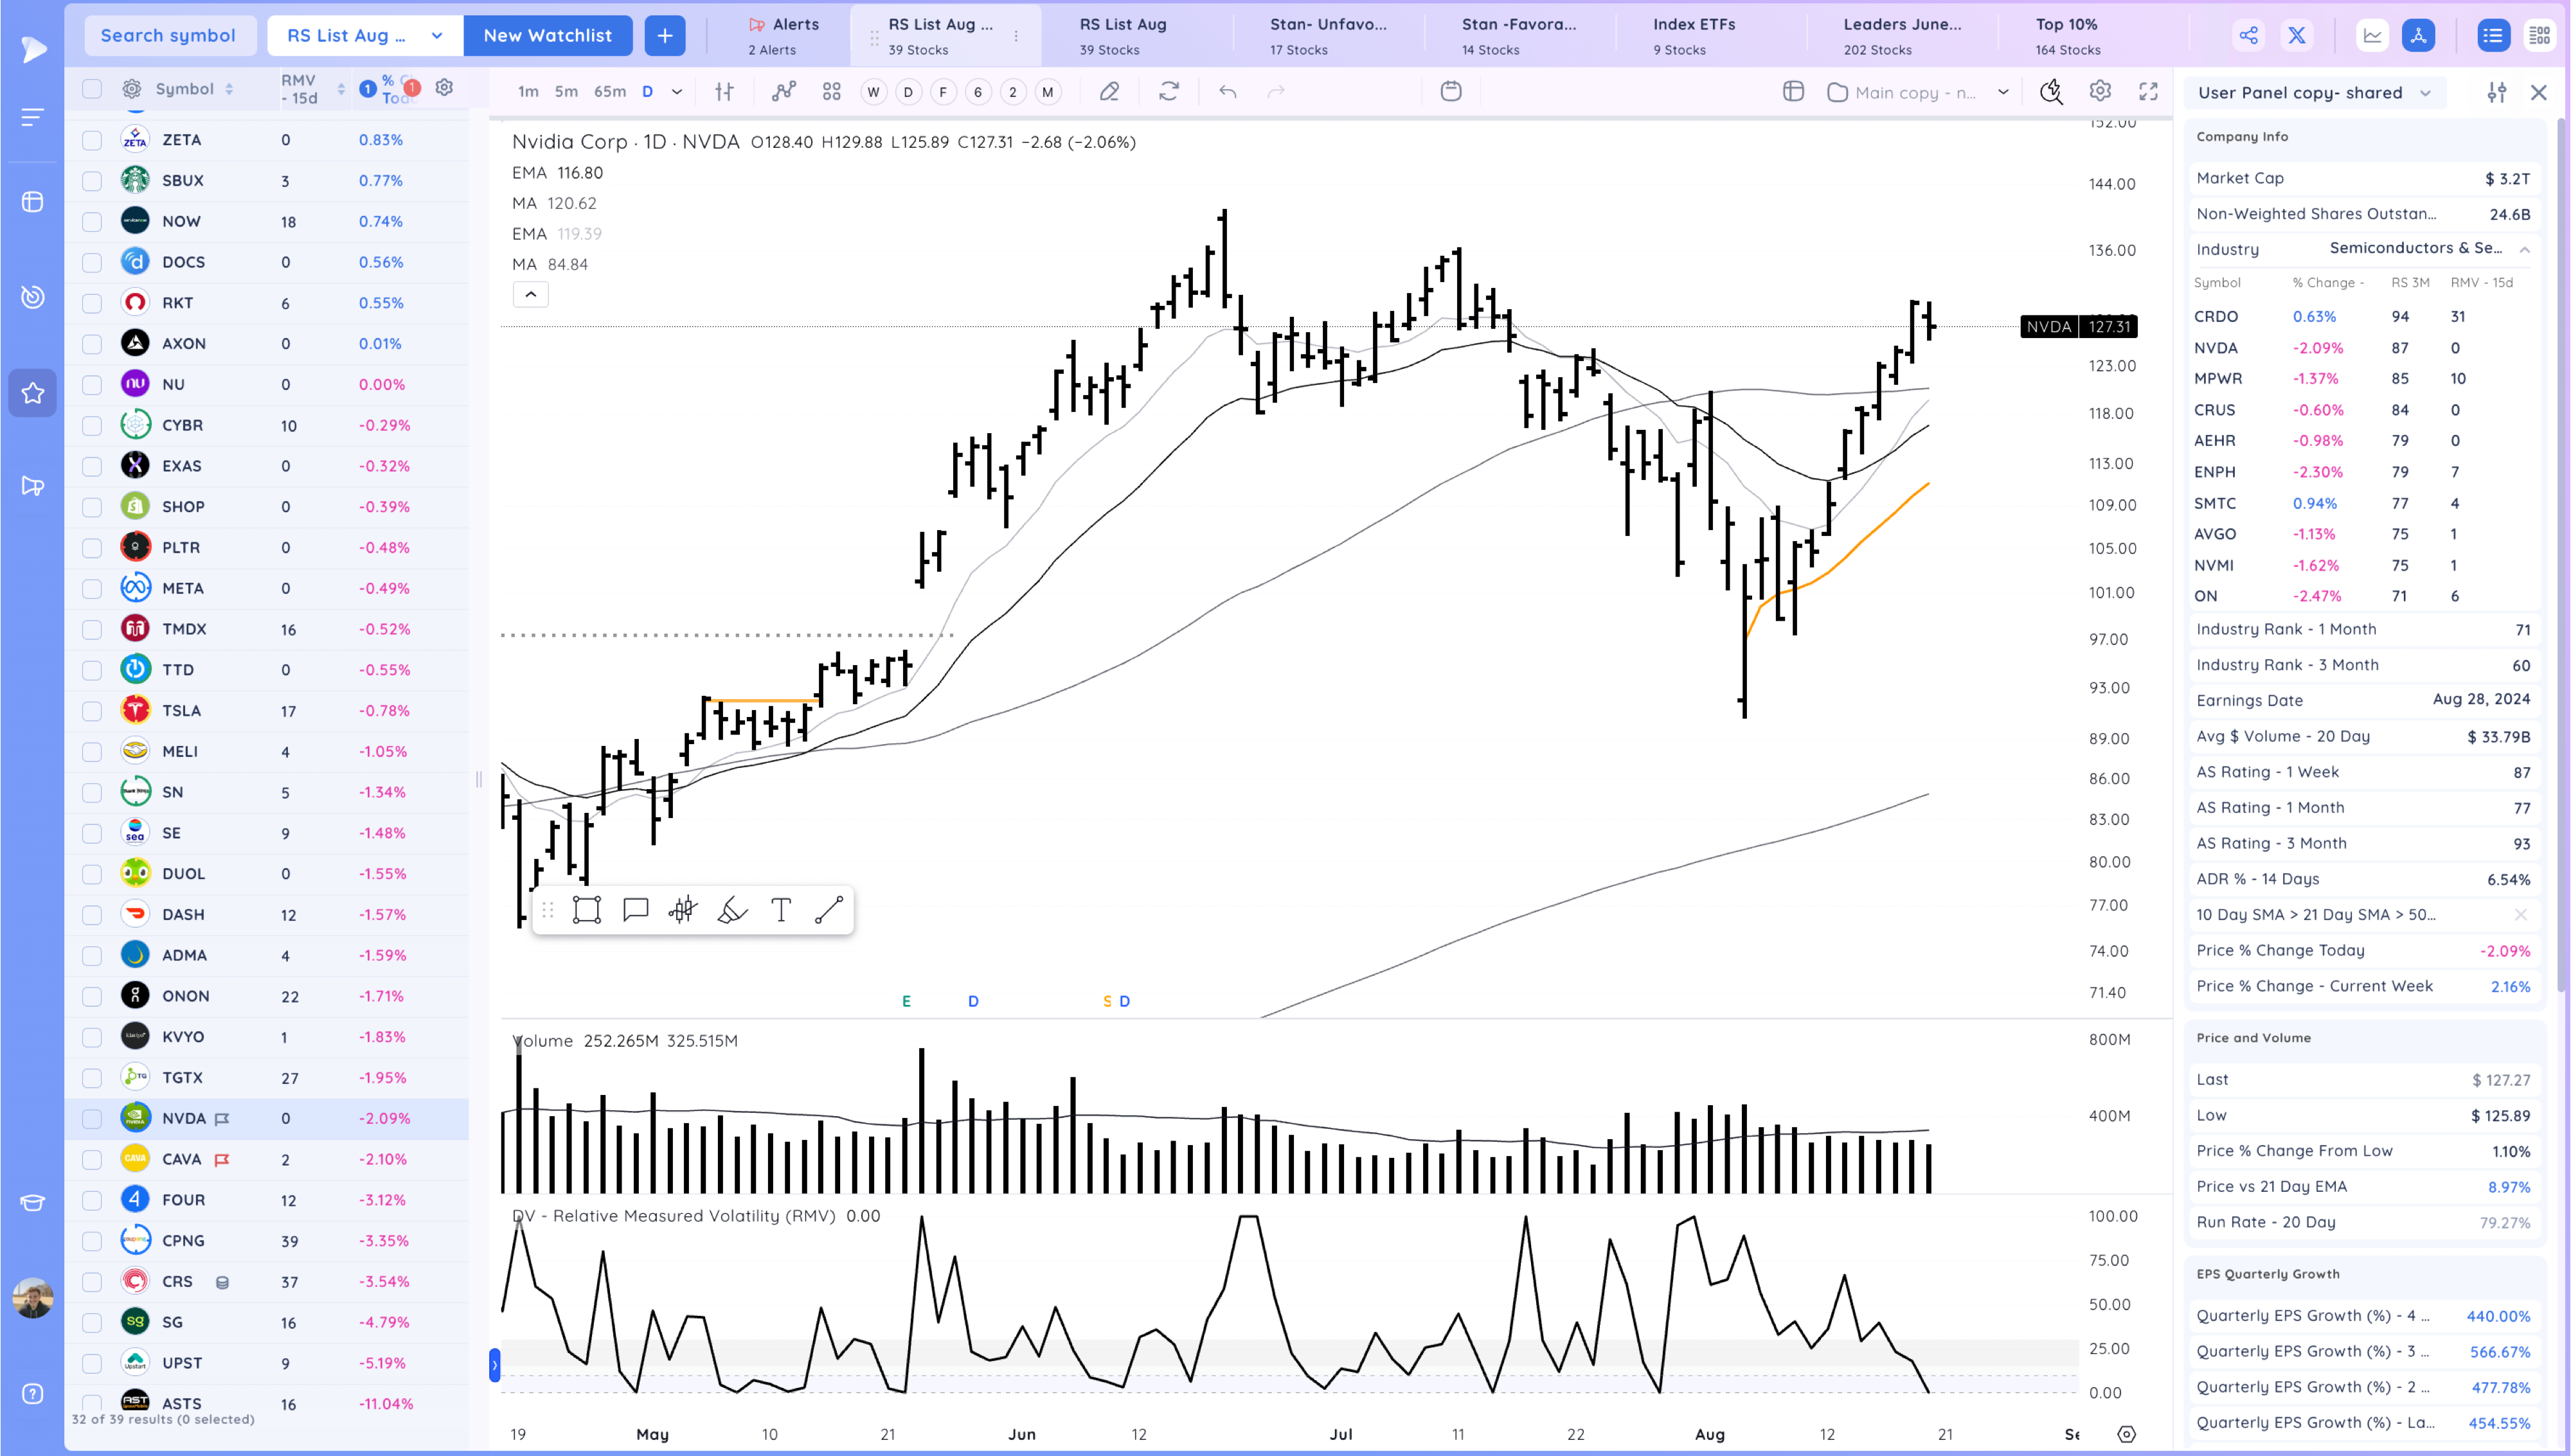
Task: Click the Search symbol field
Action: (168, 36)
